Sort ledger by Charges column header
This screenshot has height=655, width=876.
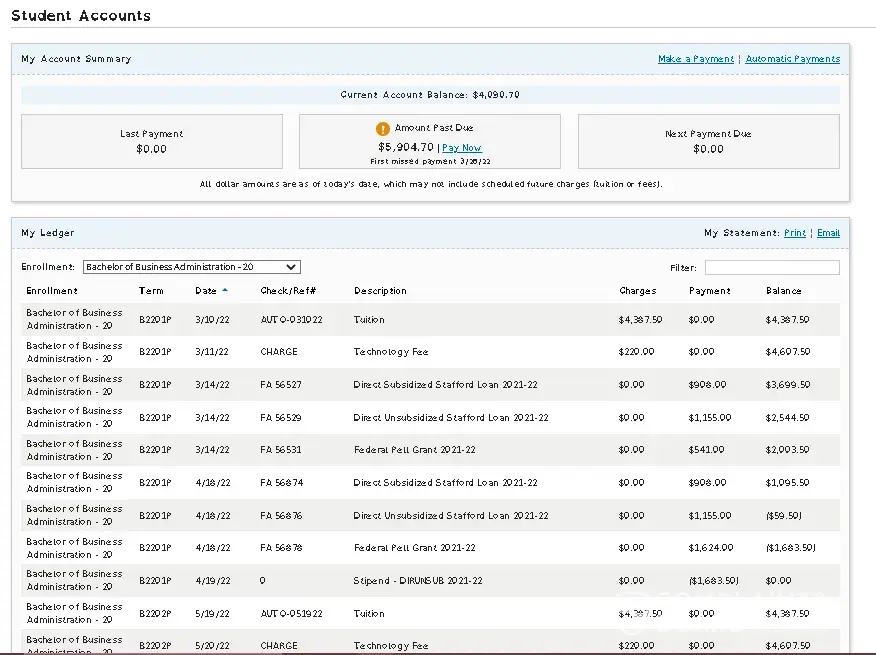point(637,291)
